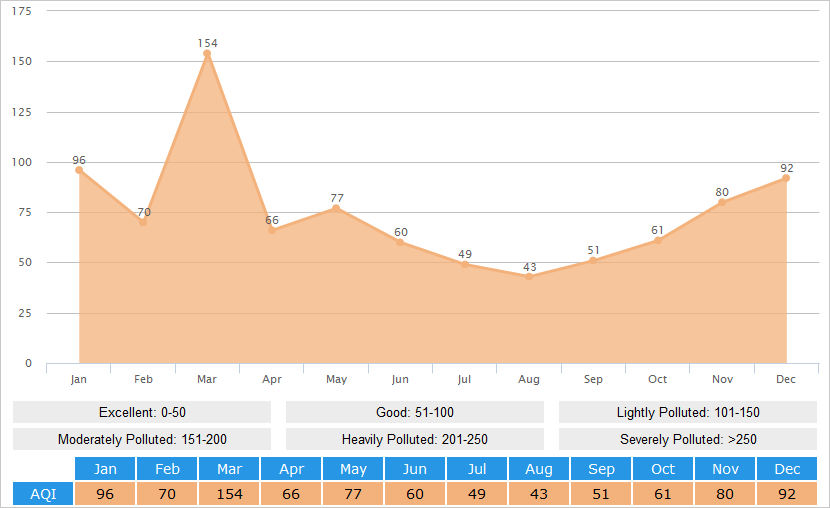This screenshot has height=508, width=830.
Task: Select orange table cell 80 under Nov
Action: point(725,494)
